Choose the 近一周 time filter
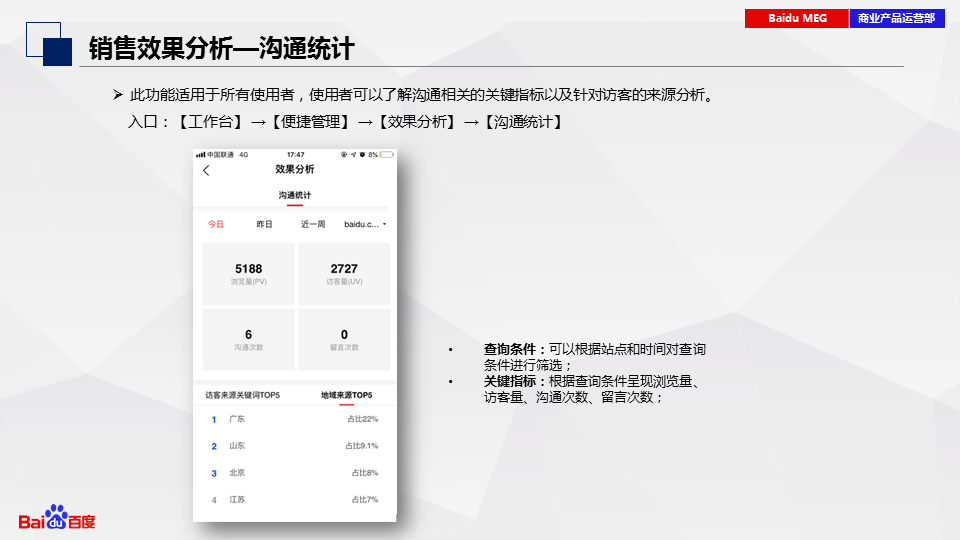 313,224
